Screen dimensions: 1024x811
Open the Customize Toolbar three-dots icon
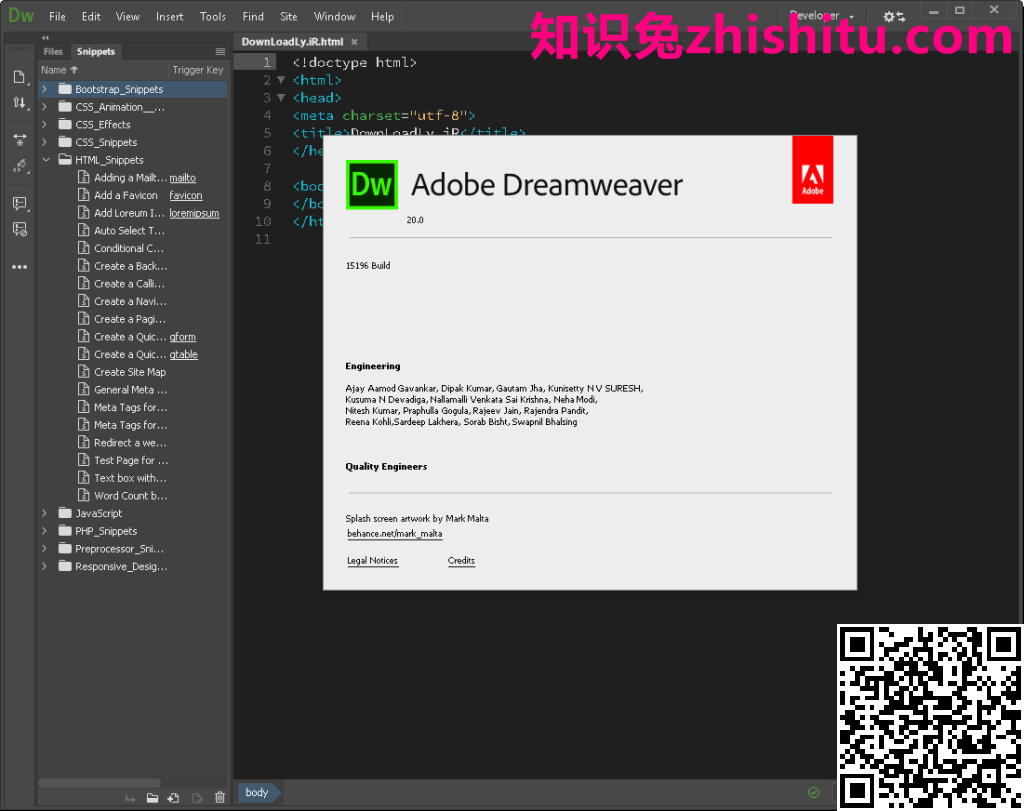pos(20,266)
